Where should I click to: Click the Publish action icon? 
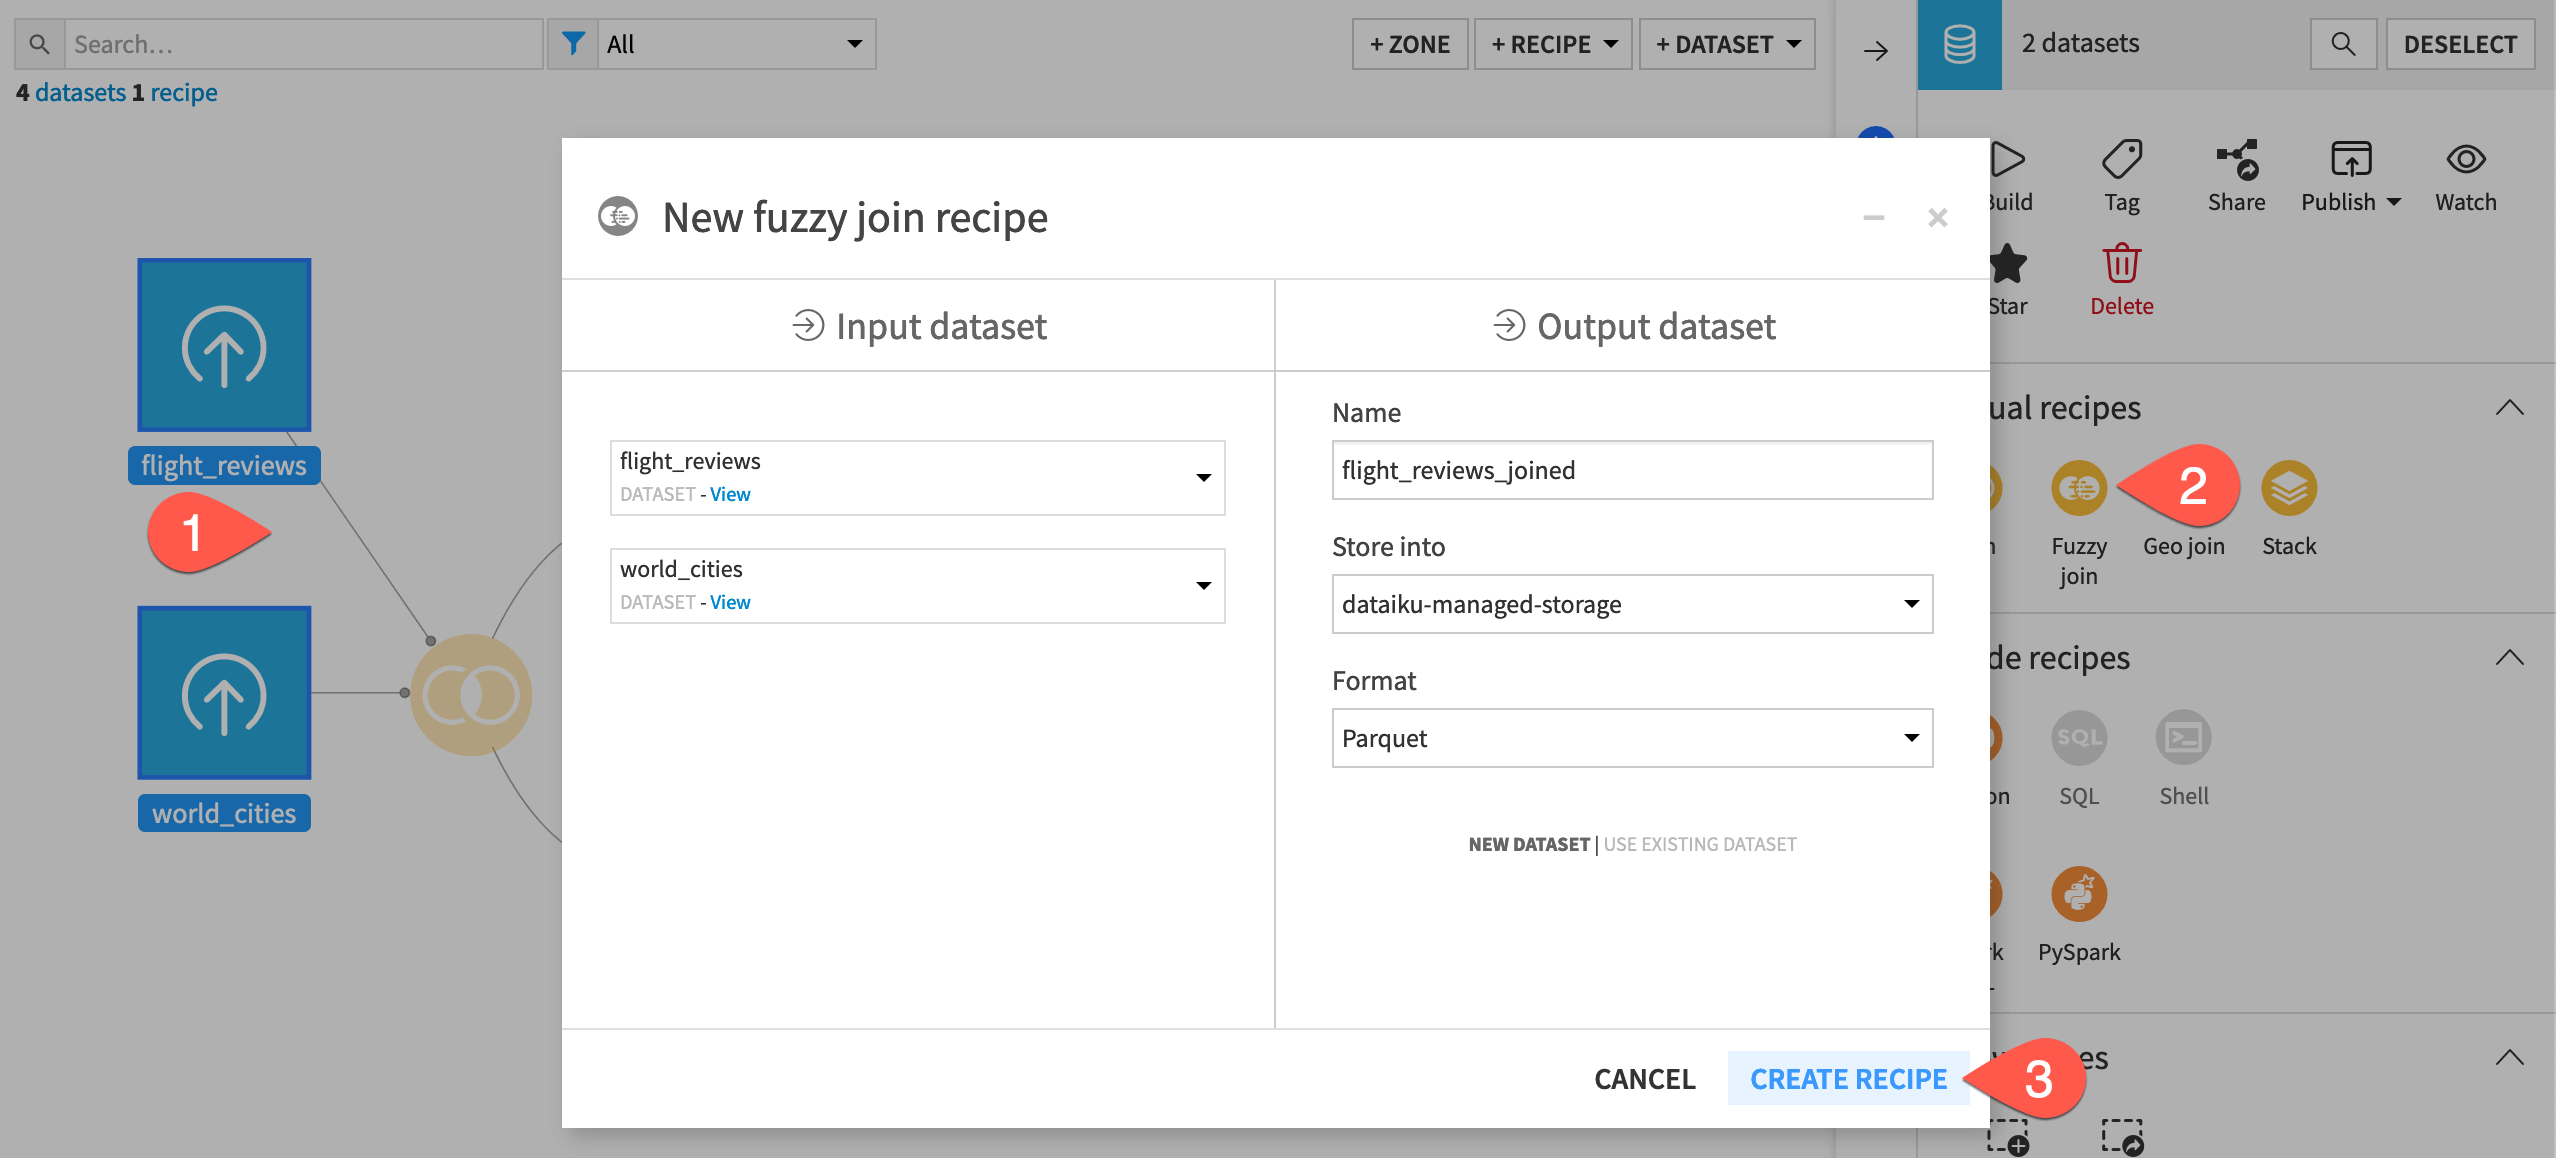2350,160
